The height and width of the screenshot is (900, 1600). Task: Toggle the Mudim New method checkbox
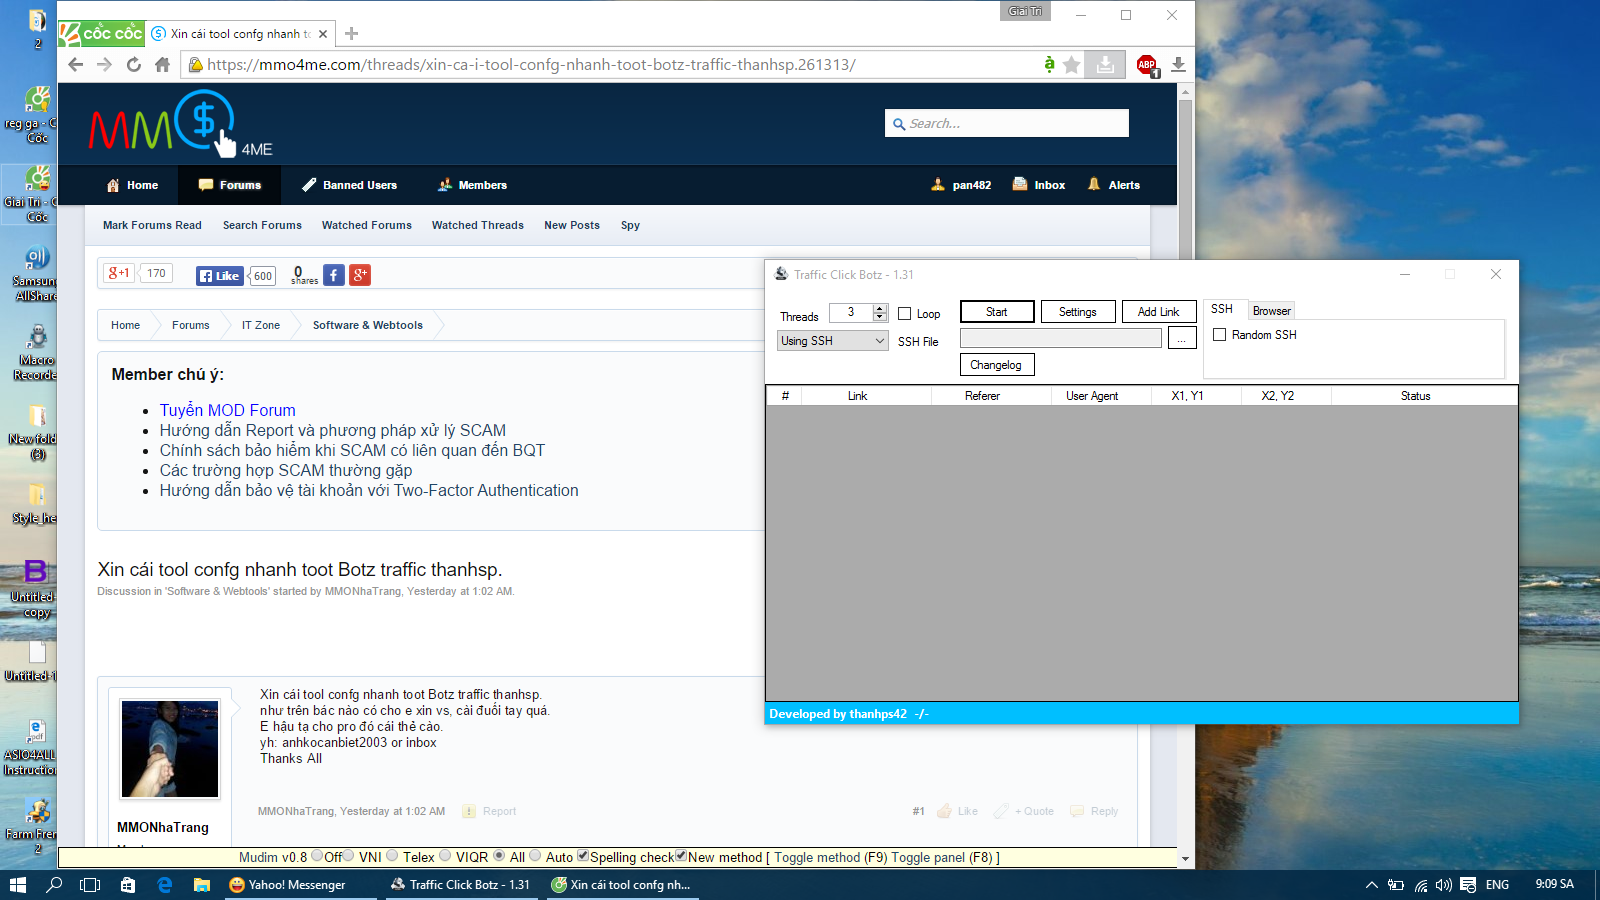pyautogui.click(x=681, y=856)
